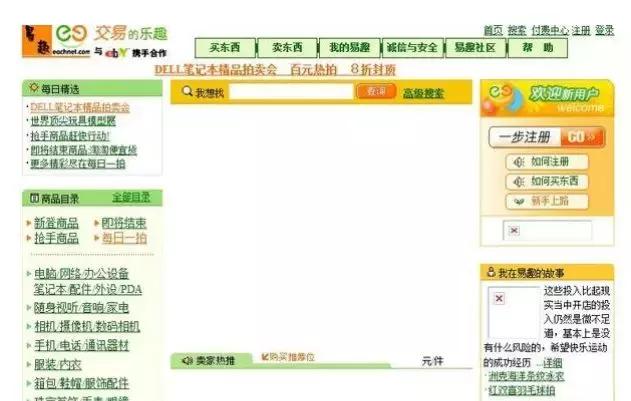Open 服装/内衣 category
Viewport: 631px width, 401px height.
58,364
